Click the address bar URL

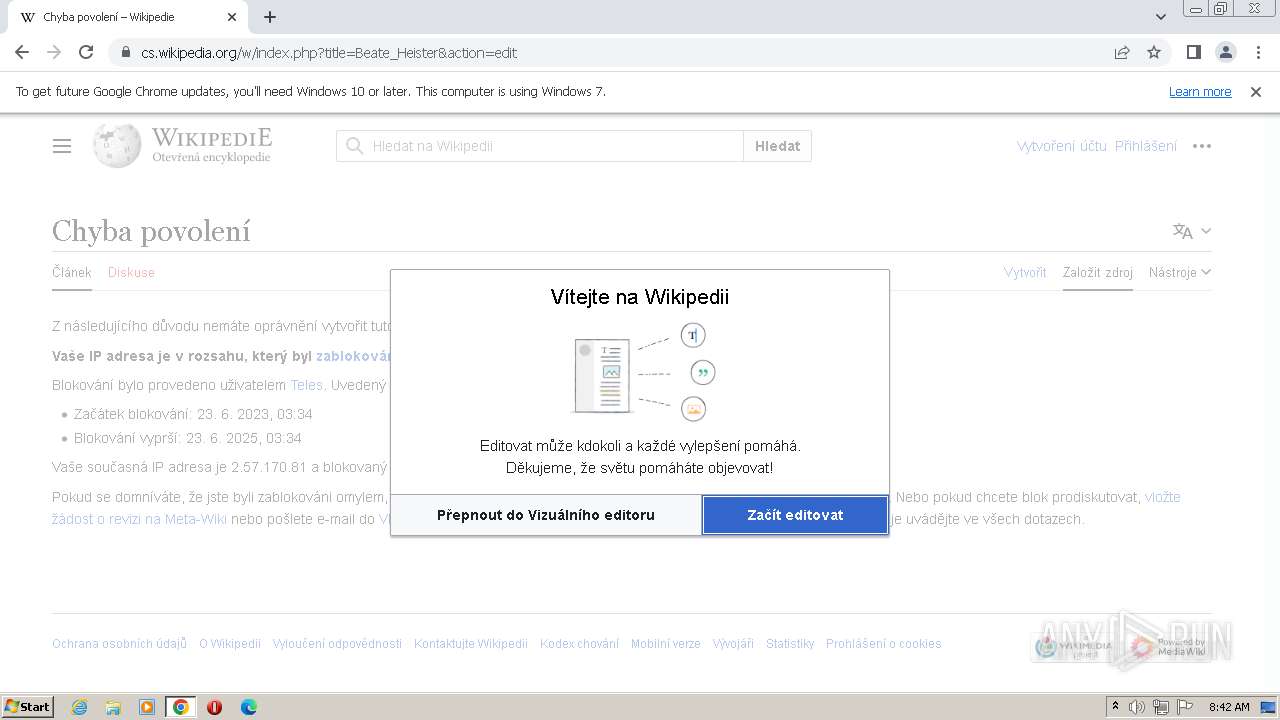coord(329,52)
